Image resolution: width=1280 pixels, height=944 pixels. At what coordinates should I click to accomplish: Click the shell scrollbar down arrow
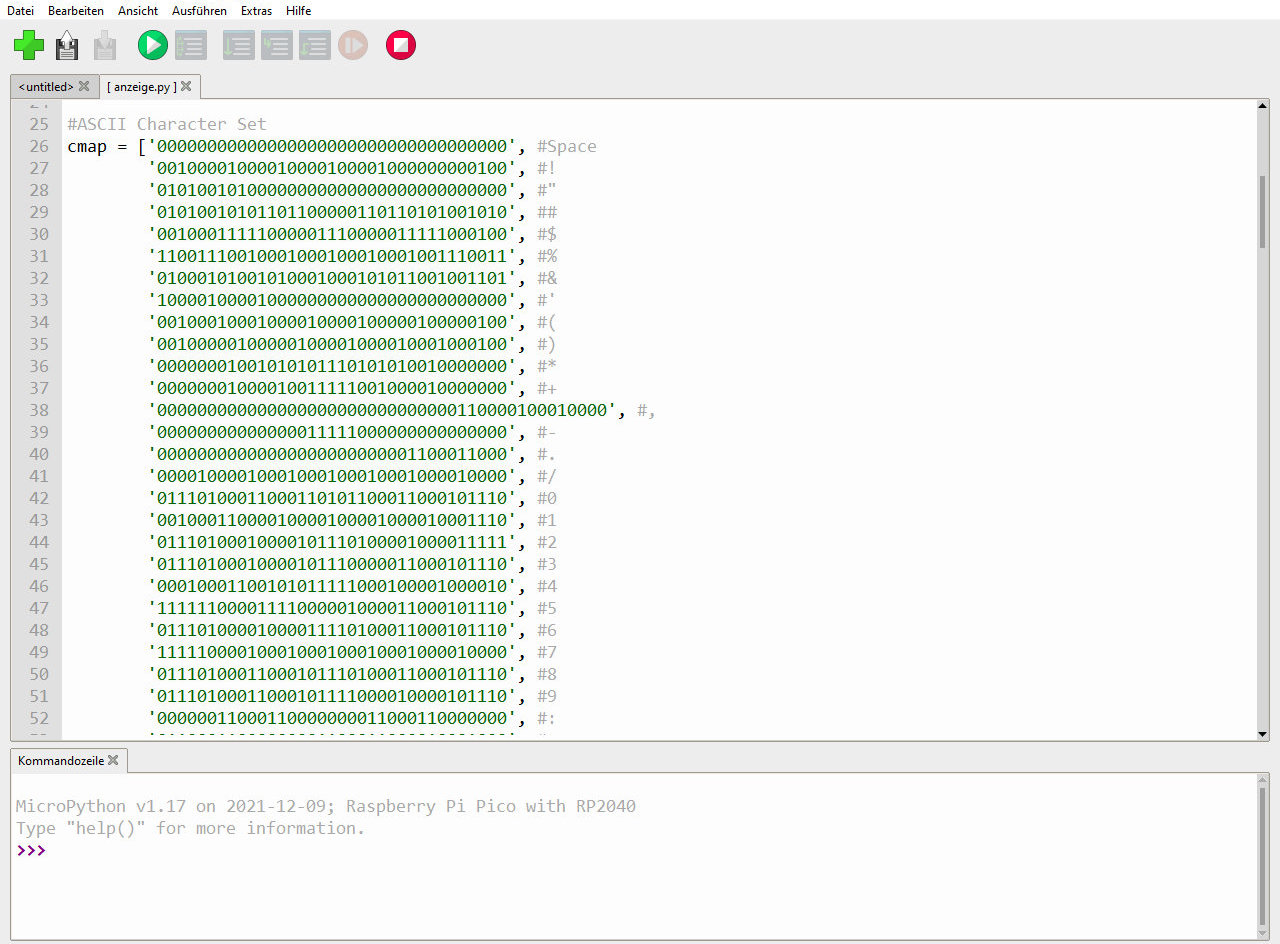point(1262,932)
